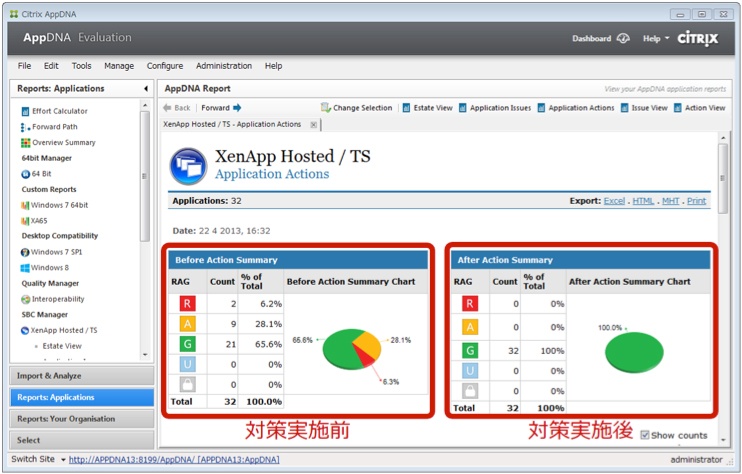Click the report pane scroll-down arrow
This screenshot has height=474, width=742.
pos(723,440)
